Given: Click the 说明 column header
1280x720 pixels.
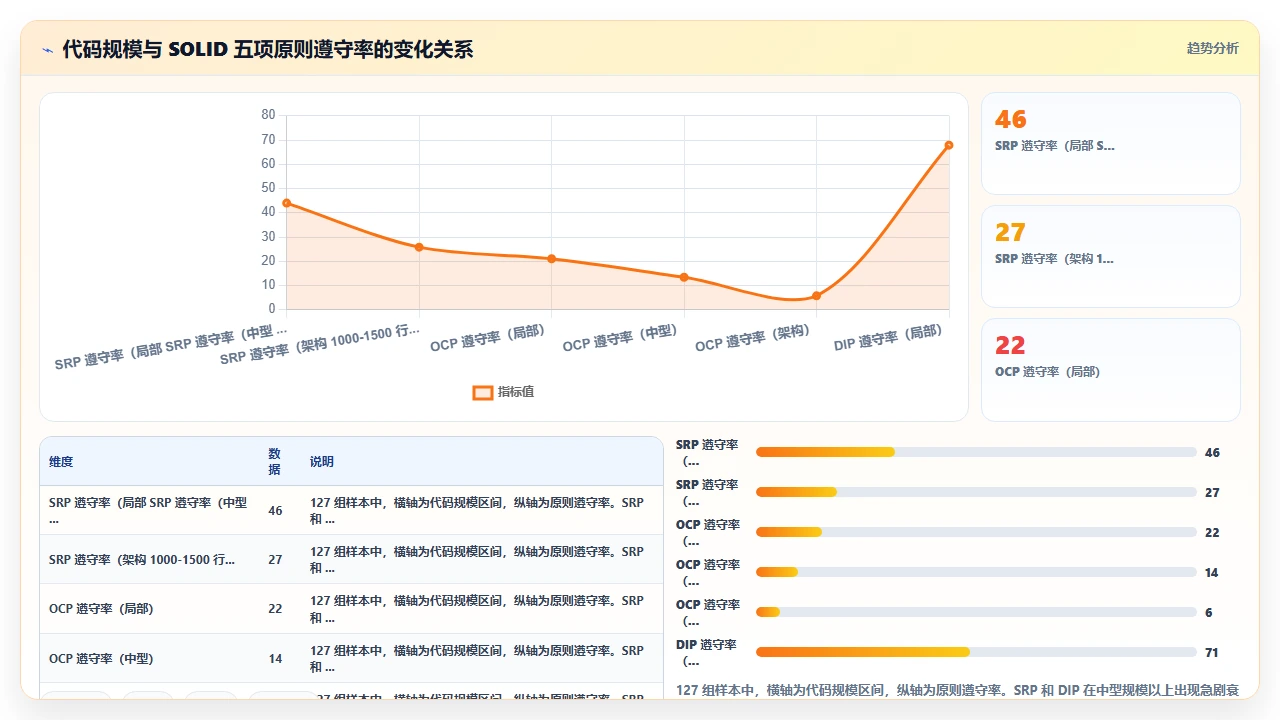Looking at the screenshot, I should point(322,462).
